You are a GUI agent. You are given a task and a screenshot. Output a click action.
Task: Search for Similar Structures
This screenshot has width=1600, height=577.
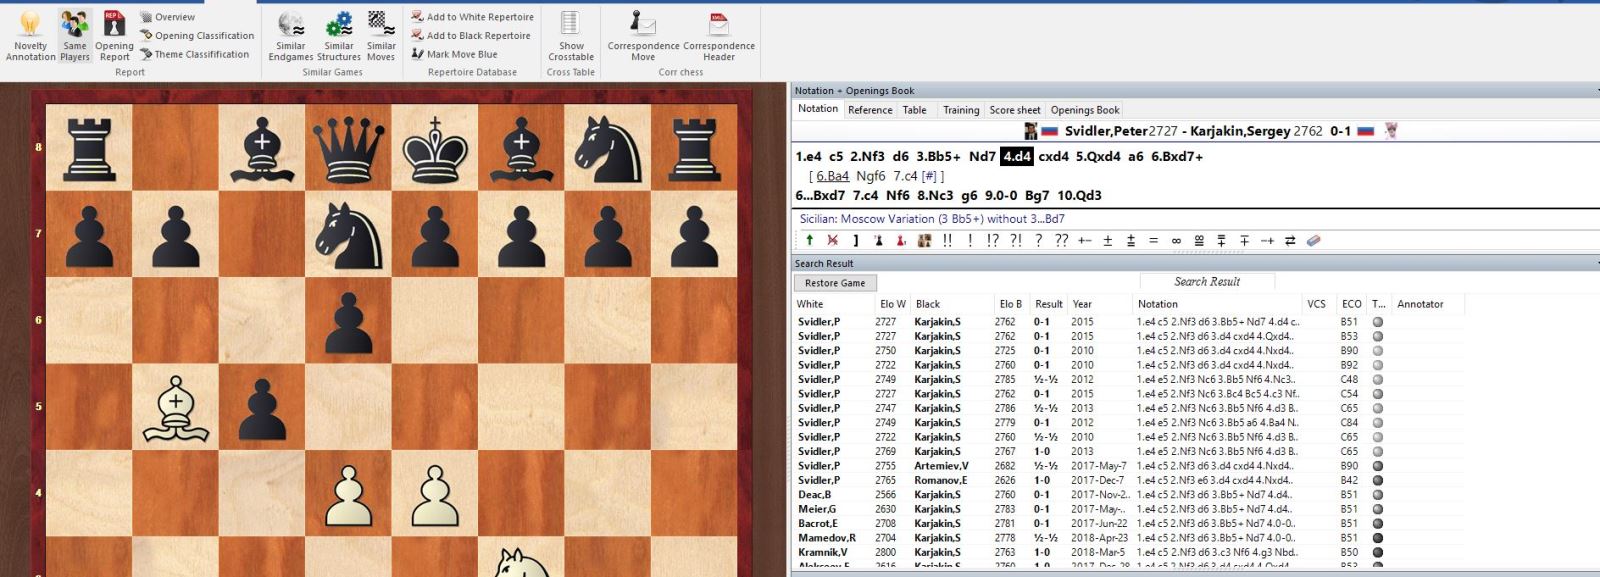point(339,37)
